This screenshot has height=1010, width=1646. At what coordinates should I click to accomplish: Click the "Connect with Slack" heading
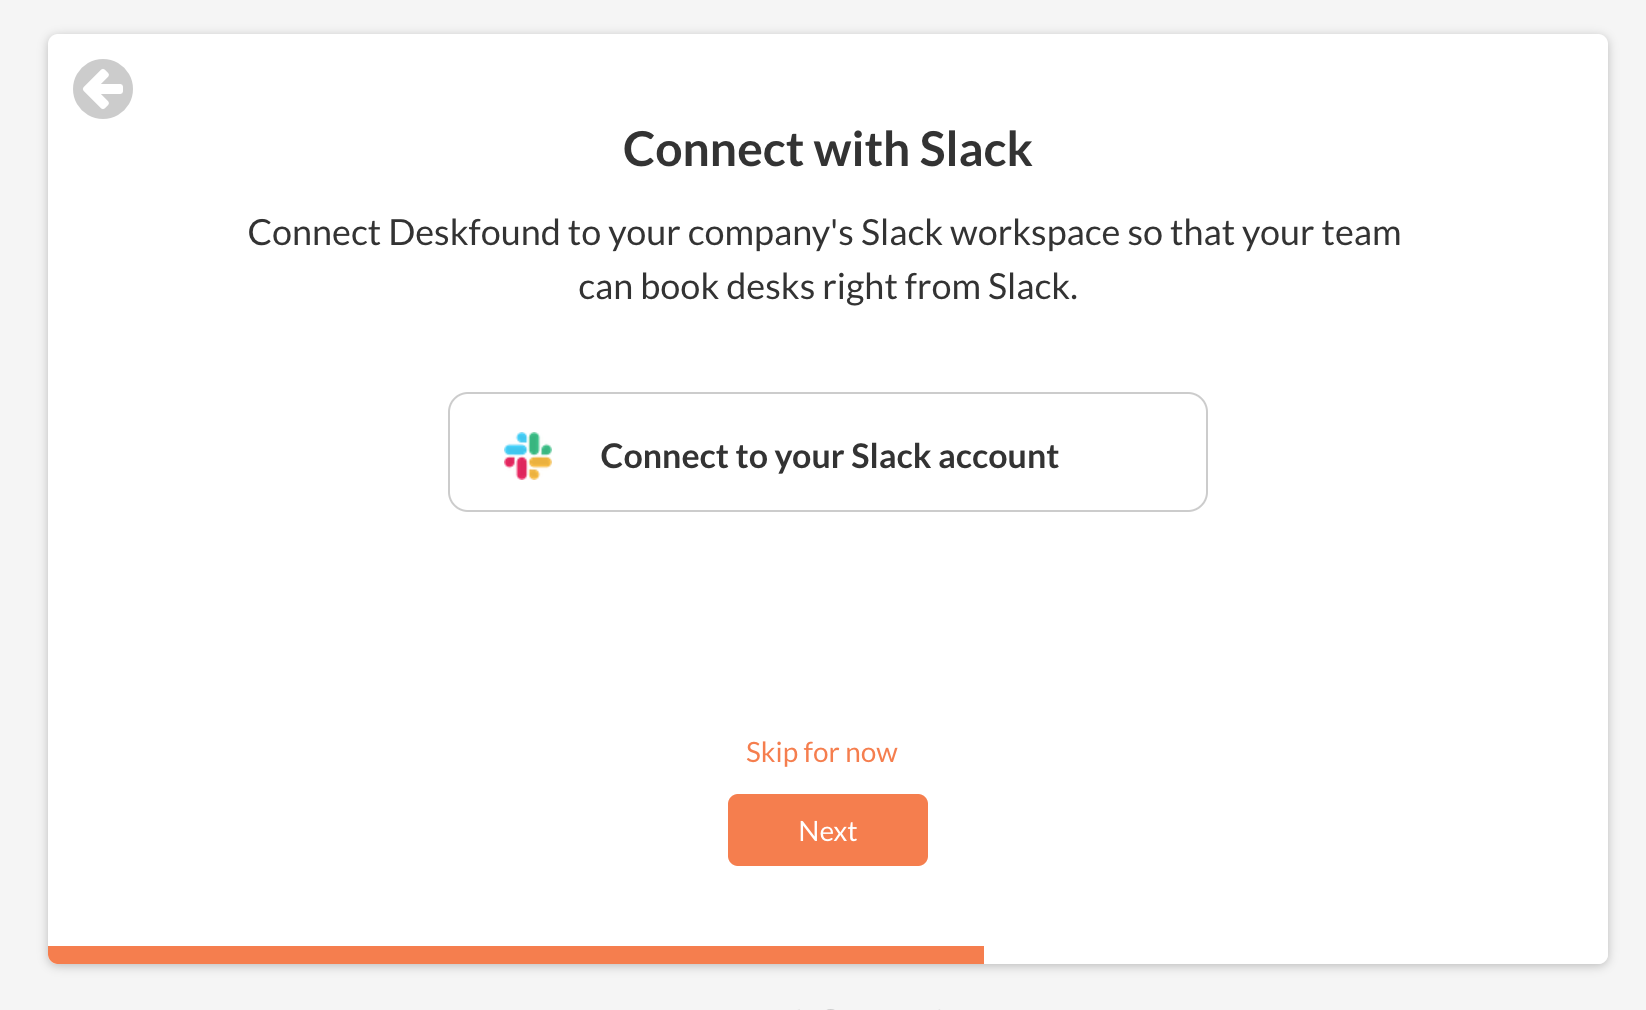[x=827, y=150]
